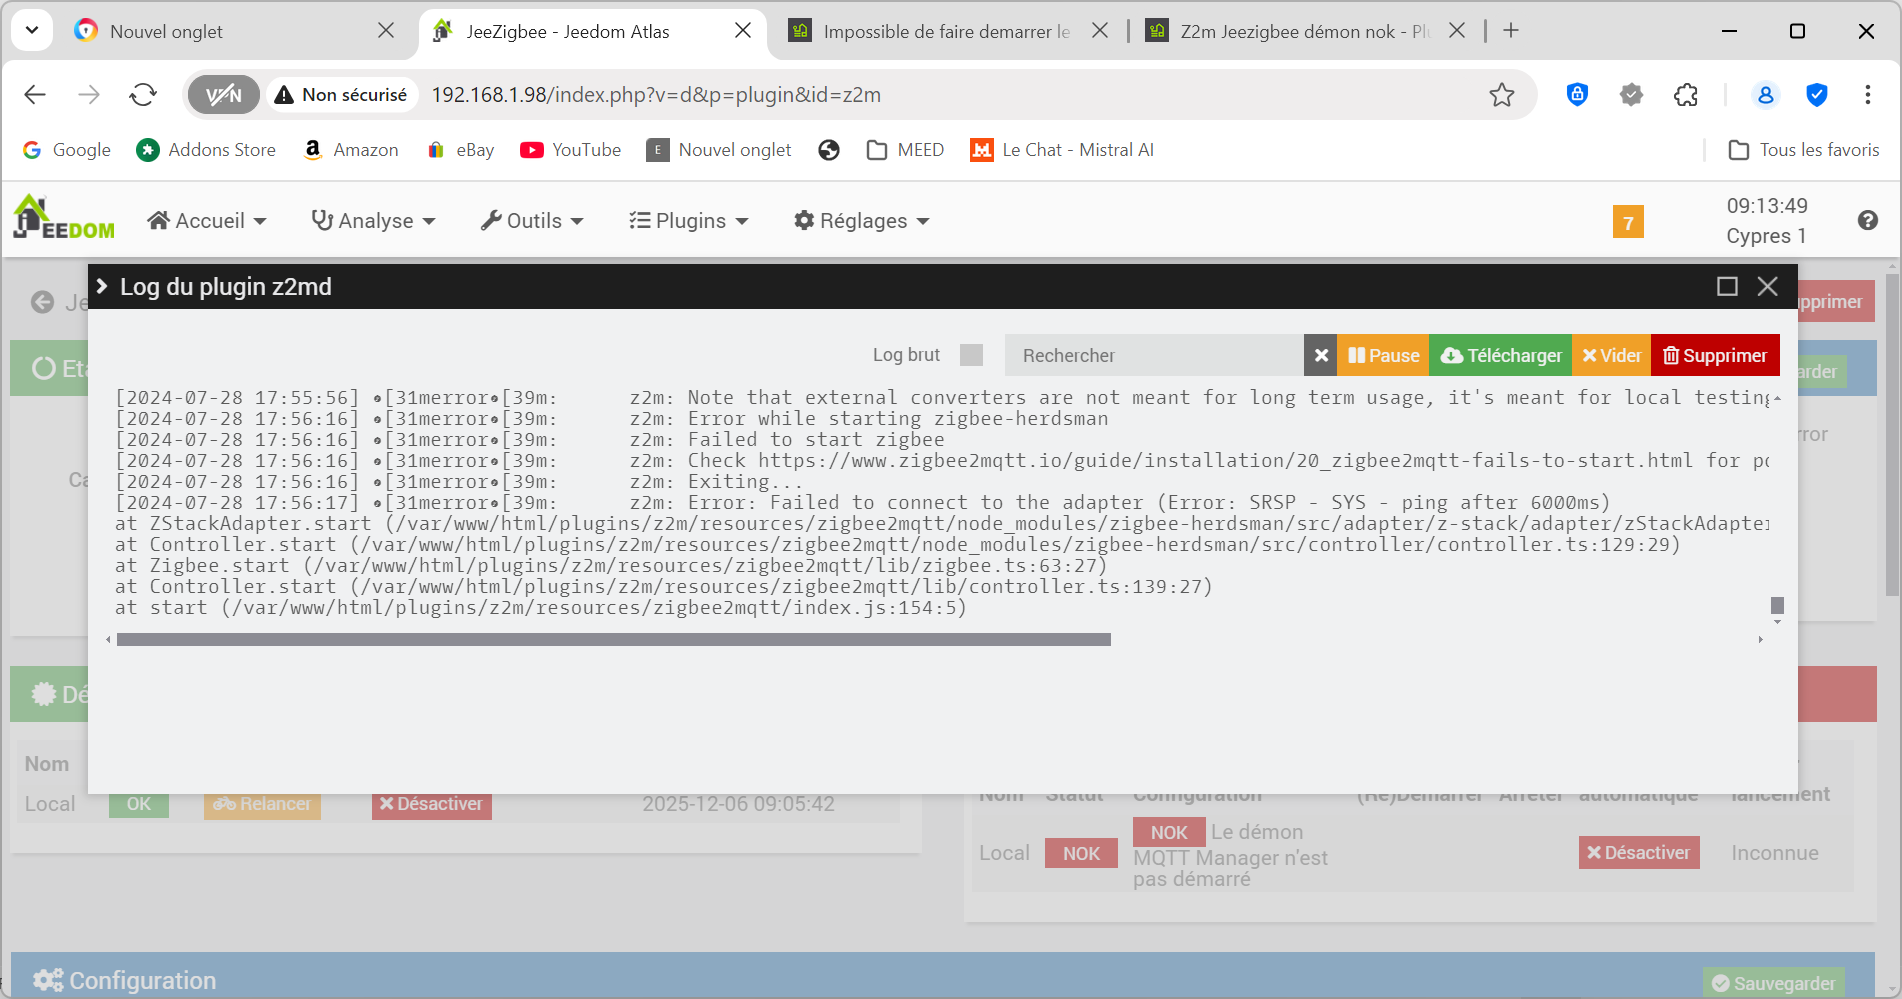The width and height of the screenshot is (1902, 999).
Task: Open the Tous les favoris folder
Action: [x=1804, y=150]
